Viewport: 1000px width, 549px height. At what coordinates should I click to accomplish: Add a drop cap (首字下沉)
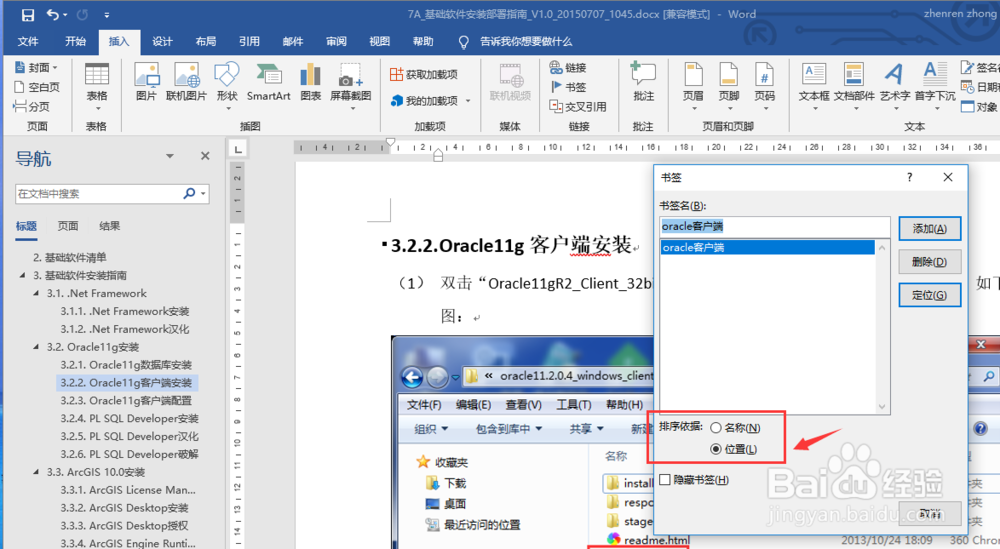pyautogui.click(x=935, y=85)
